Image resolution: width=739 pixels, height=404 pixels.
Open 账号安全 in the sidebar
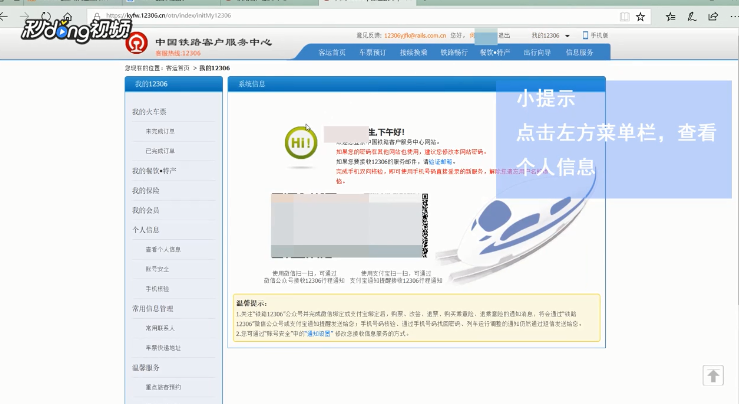[x=157, y=269]
